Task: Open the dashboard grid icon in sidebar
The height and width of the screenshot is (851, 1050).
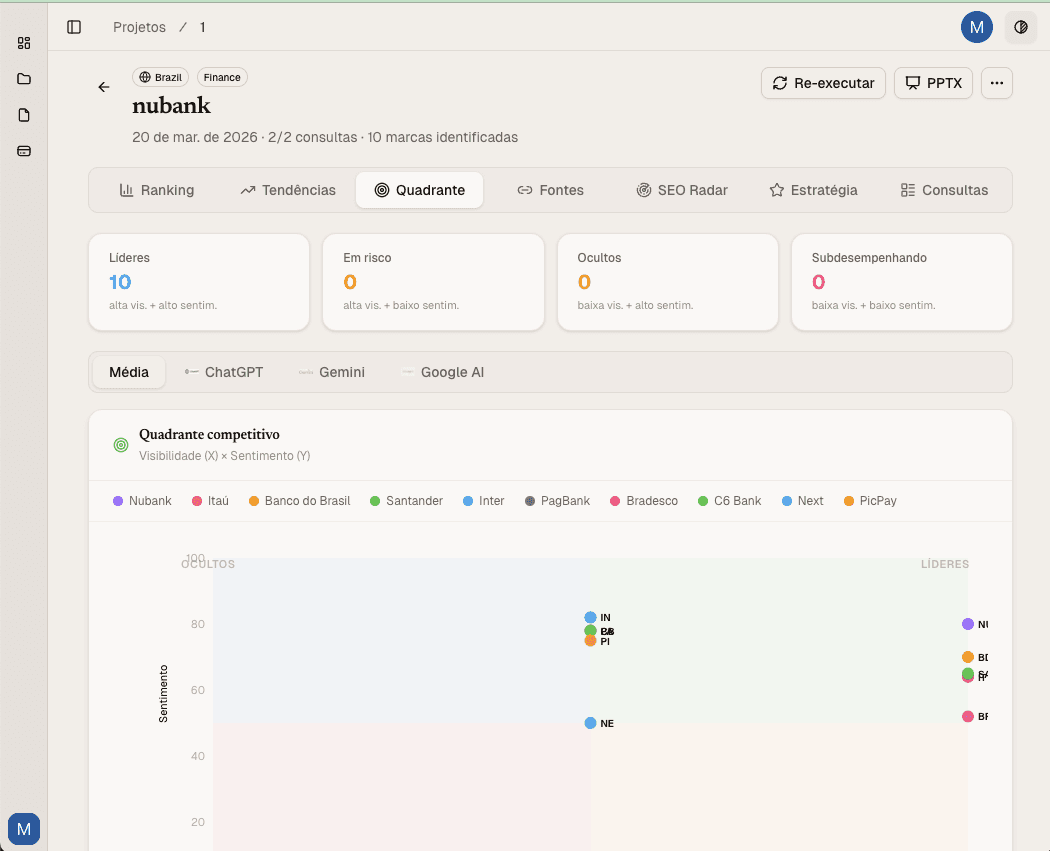Action: 24,44
